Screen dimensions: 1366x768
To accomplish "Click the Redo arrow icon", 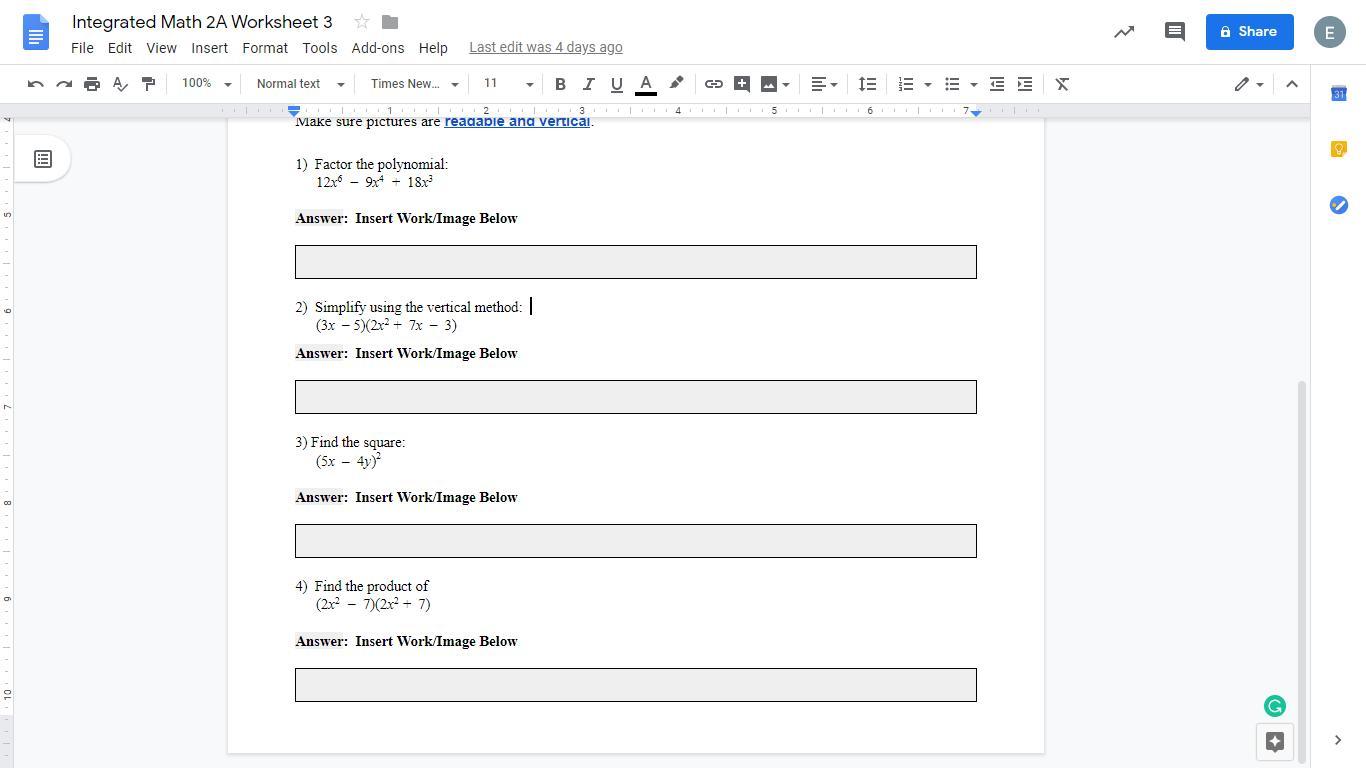I will pyautogui.click(x=64, y=84).
